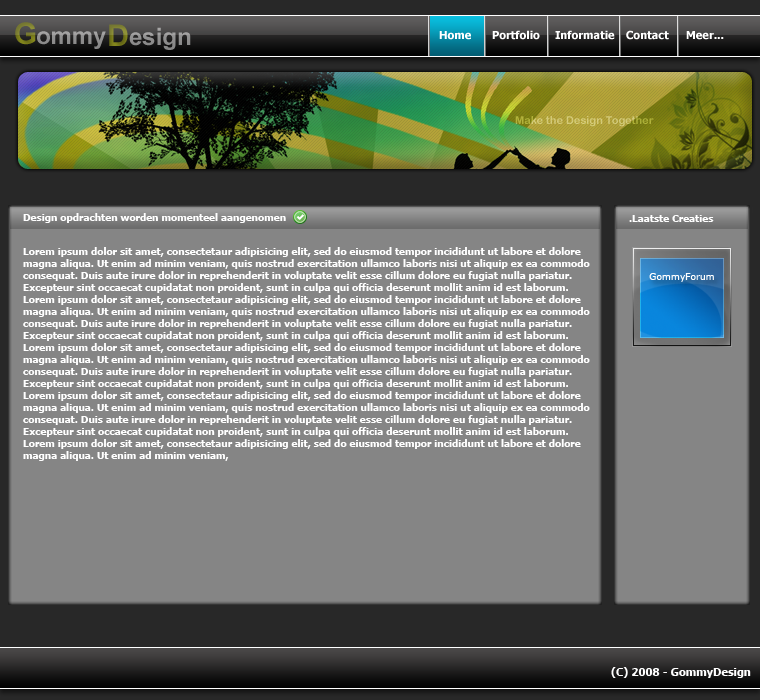This screenshot has height=700, width=760.
Task: Click the tree and couple banner image
Action: tap(385, 121)
